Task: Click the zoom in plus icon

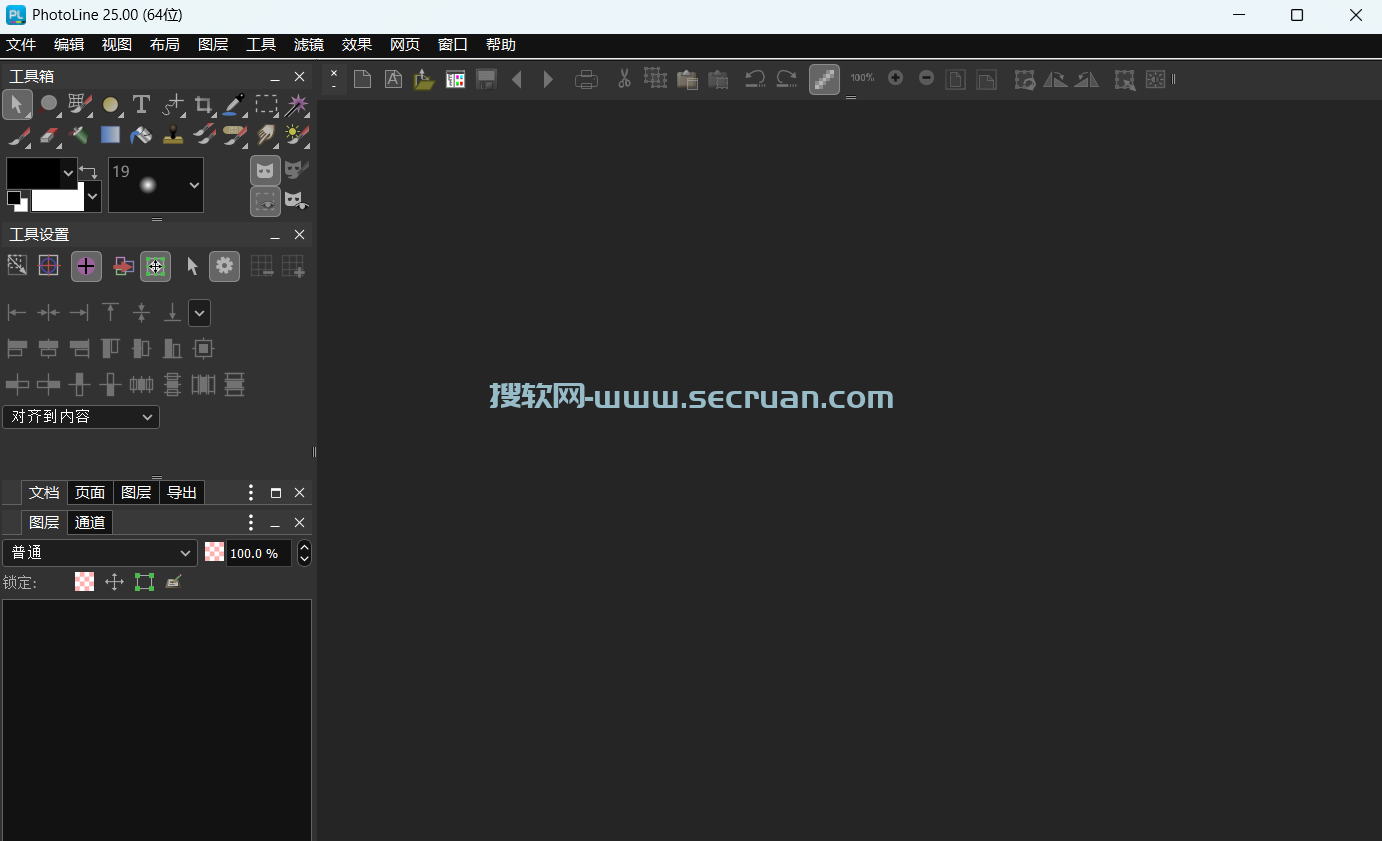Action: [x=895, y=78]
